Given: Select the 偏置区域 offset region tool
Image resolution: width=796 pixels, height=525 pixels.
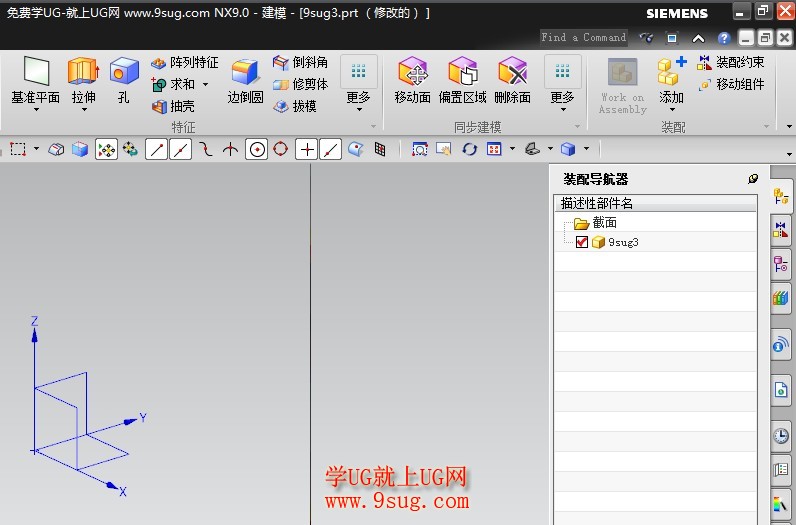Looking at the screenshot, I should [x=462, y=80].
